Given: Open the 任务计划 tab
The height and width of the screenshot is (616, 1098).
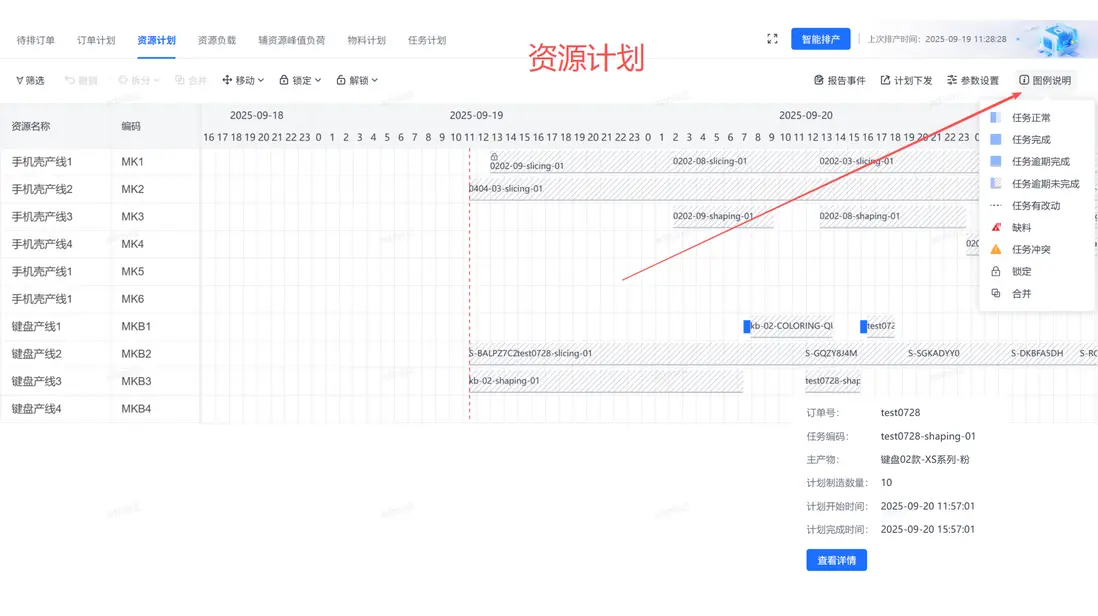Looking at the screenshot, I should [x=426, y=40].
